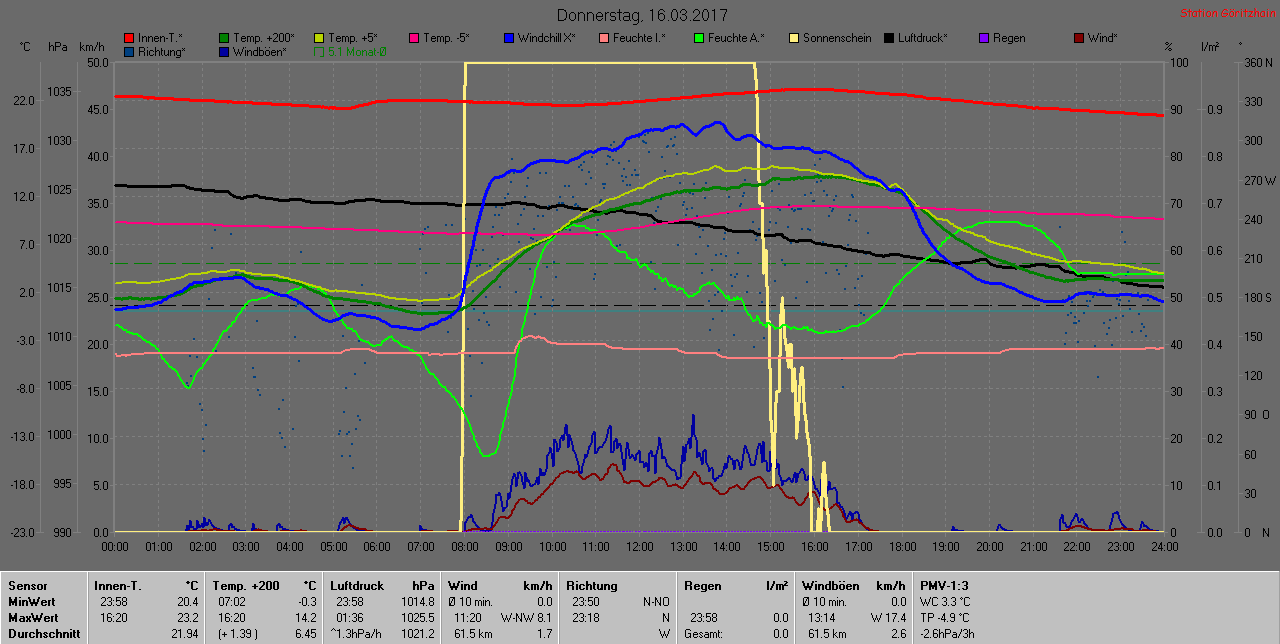Select the Richtung* legend label
The height and width of the screenshot is (644, 1280).
pyautogui.click(x=162, y=51)
